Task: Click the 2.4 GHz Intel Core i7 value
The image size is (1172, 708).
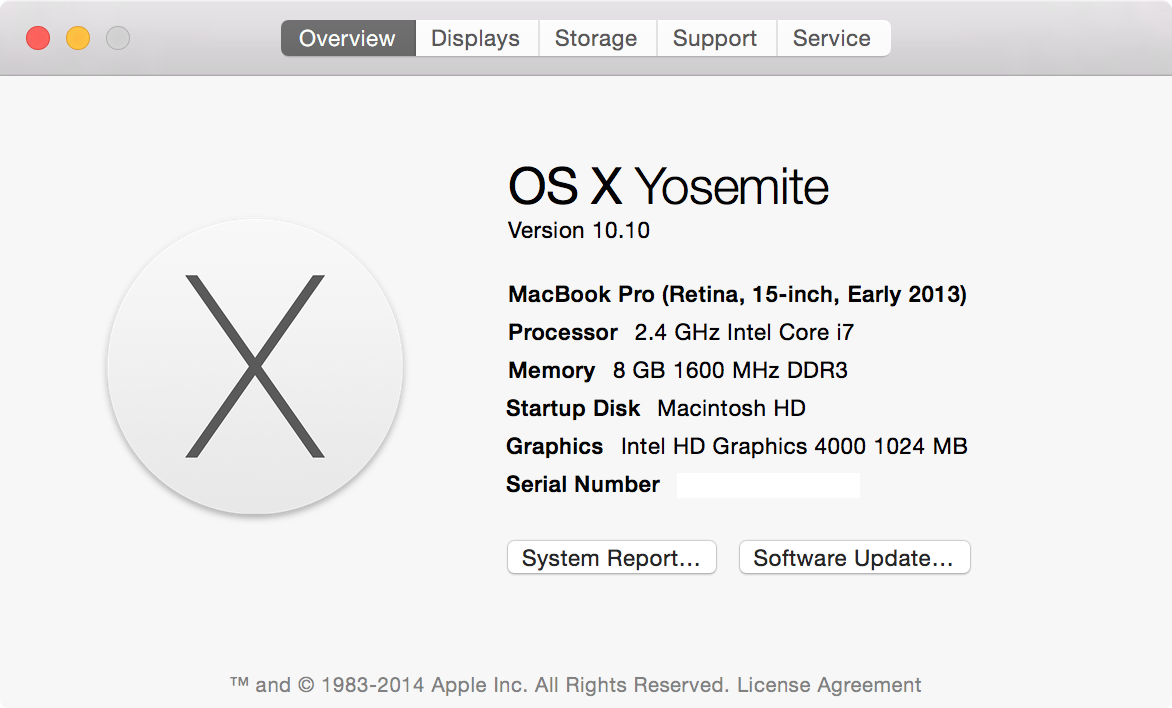Action: 744,332
